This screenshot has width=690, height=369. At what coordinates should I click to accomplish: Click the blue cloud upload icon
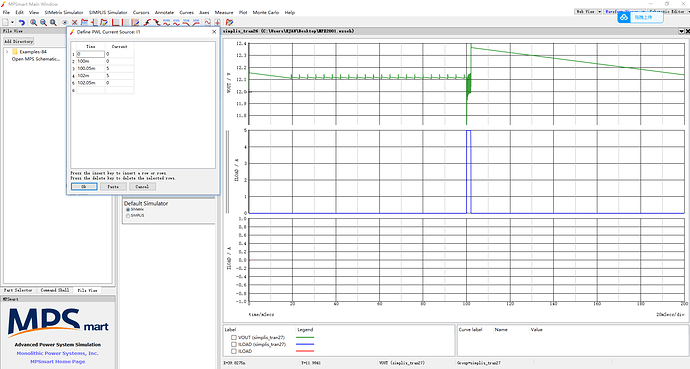click(624, 17)
